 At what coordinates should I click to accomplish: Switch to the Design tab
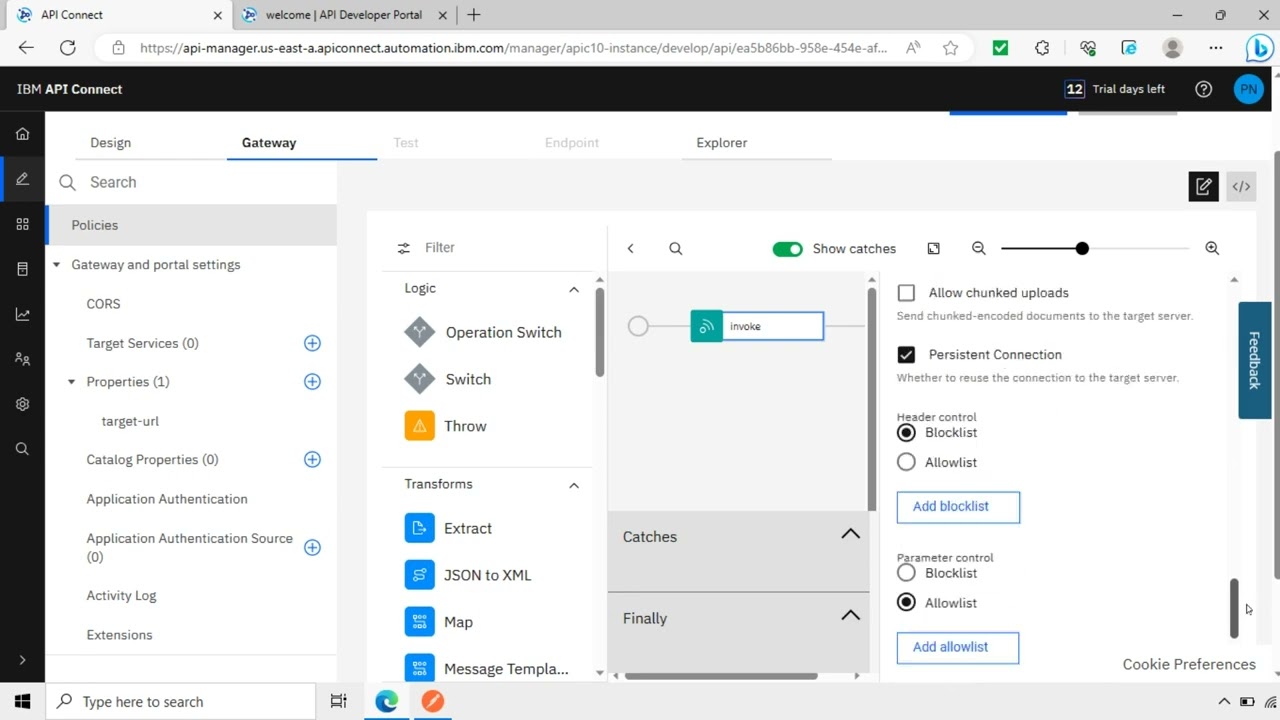coord(110,142)
